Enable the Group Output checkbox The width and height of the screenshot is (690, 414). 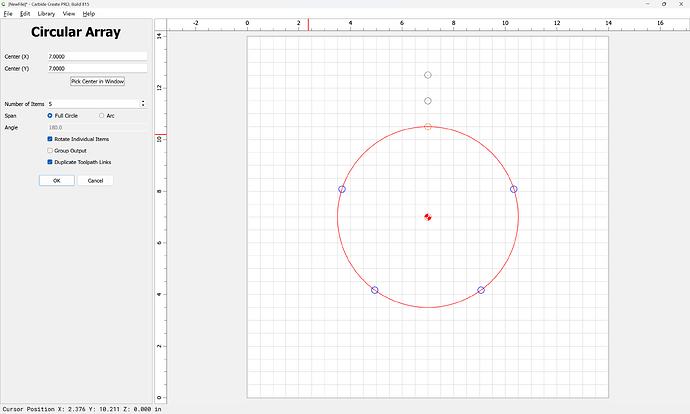(50, 150)
